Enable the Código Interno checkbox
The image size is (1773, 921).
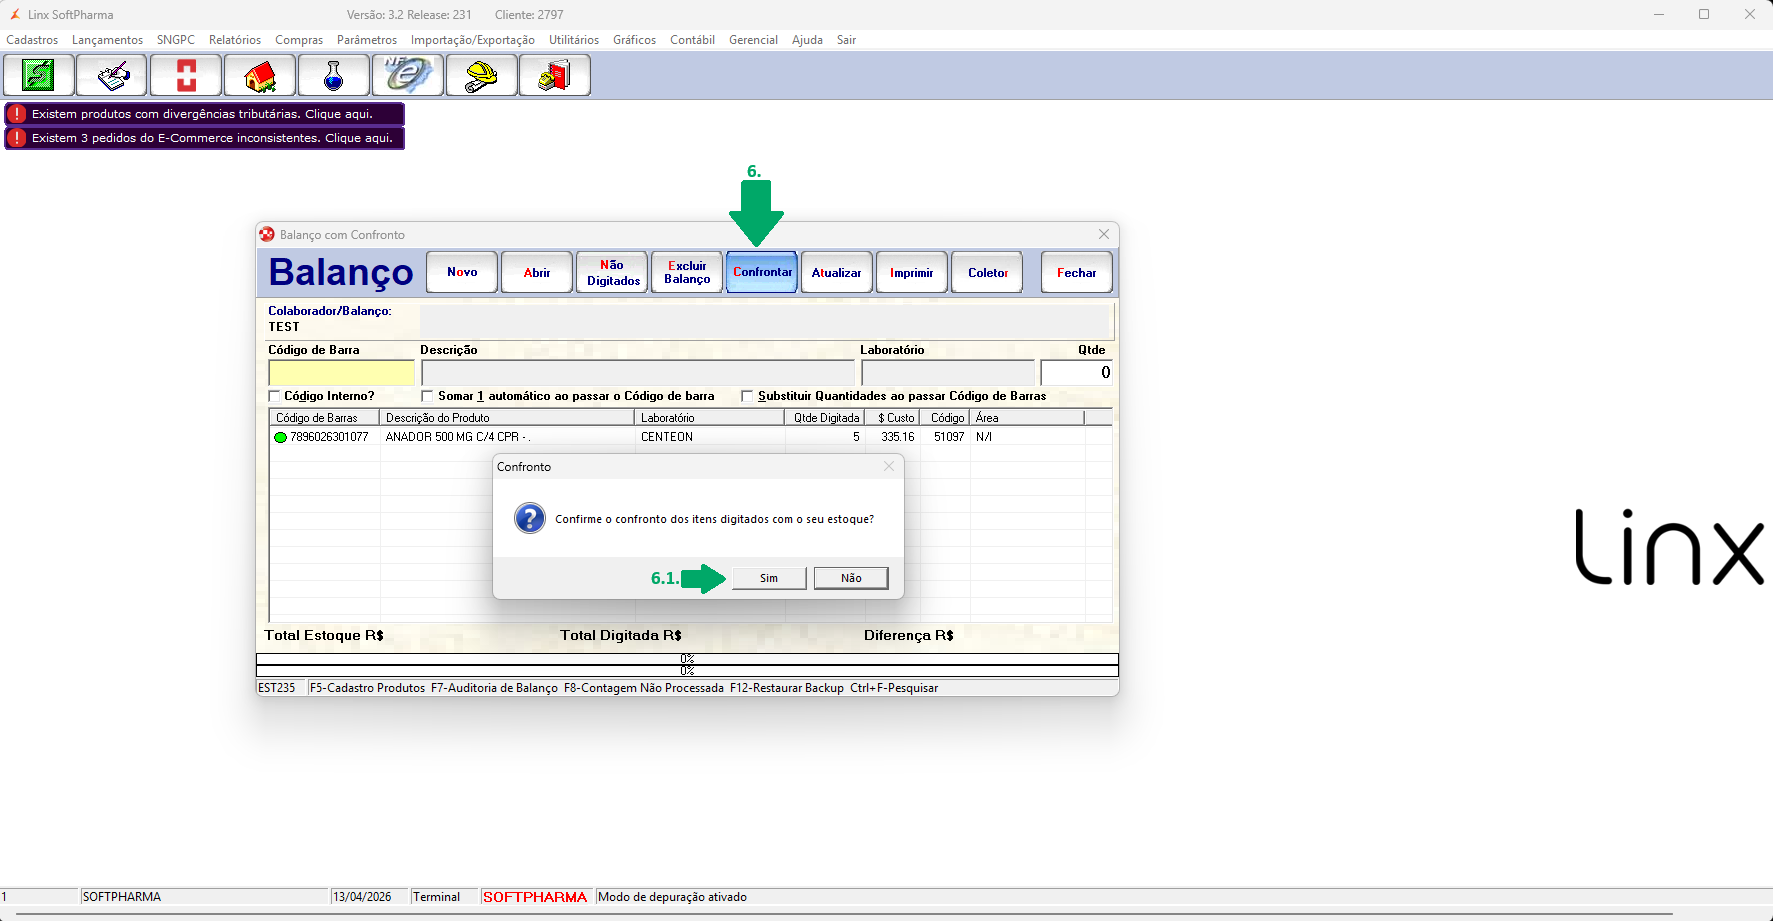click(x=275, y=396)
